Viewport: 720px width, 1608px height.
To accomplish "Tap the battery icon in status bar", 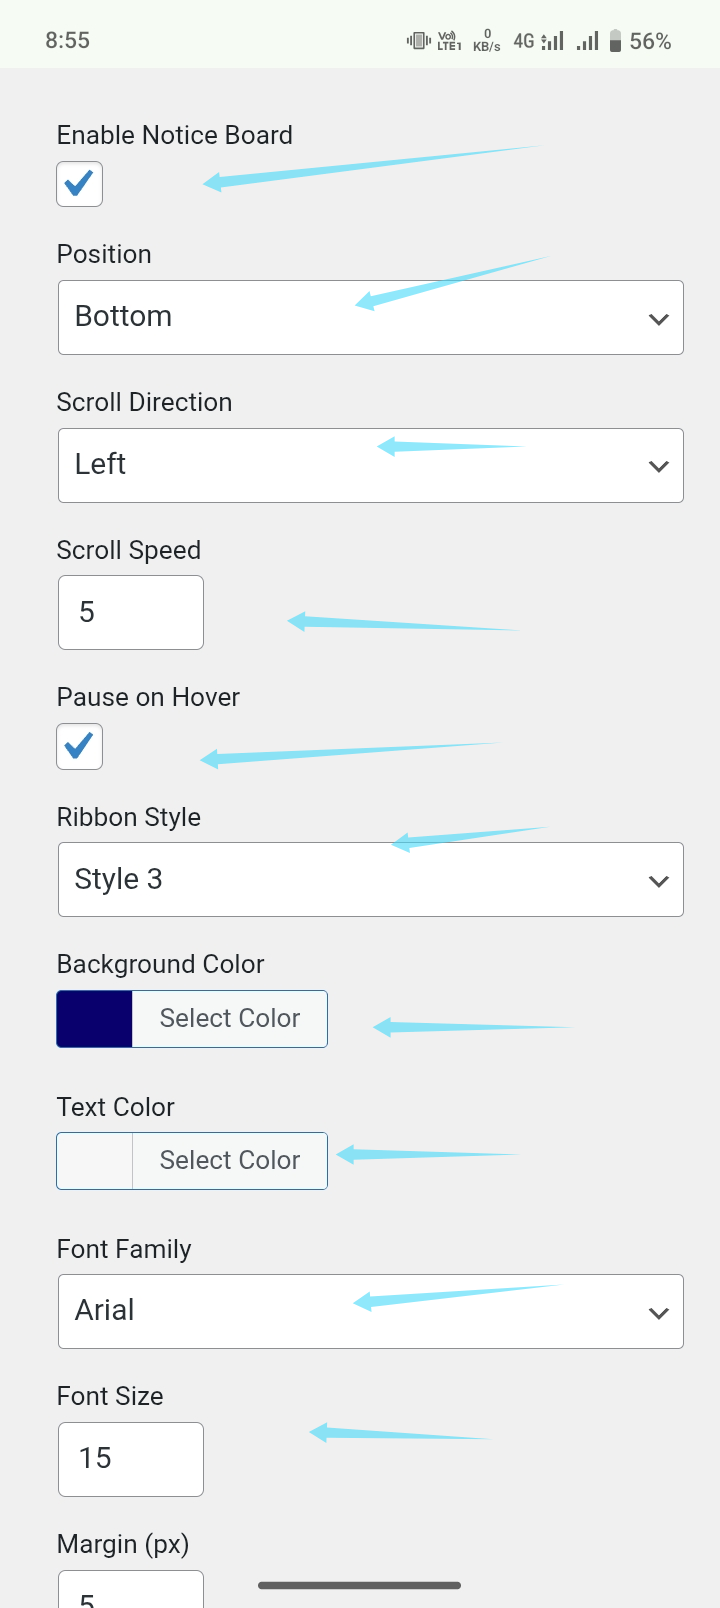I will click(x=616, y=41).
